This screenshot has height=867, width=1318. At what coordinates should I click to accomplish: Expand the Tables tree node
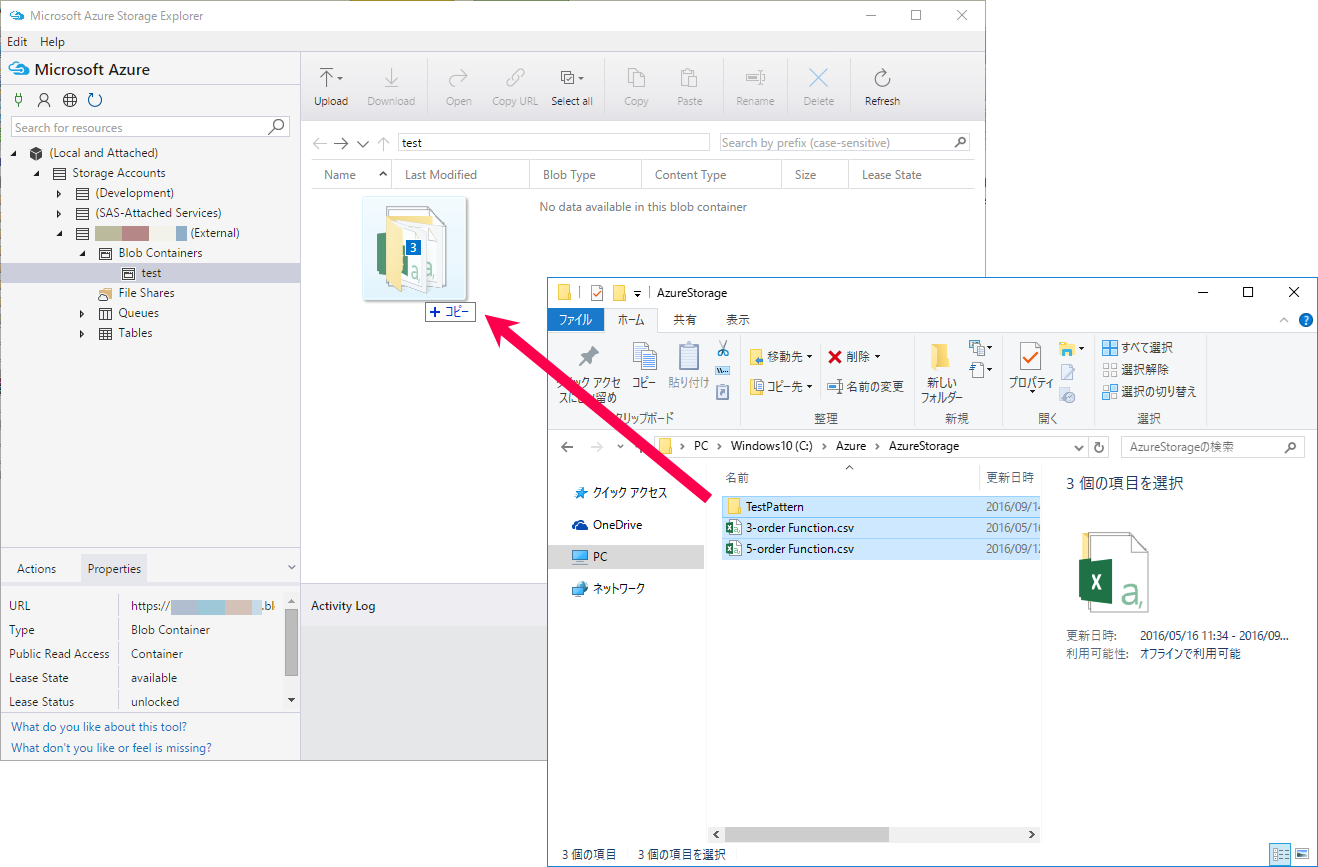pos(82,333)
